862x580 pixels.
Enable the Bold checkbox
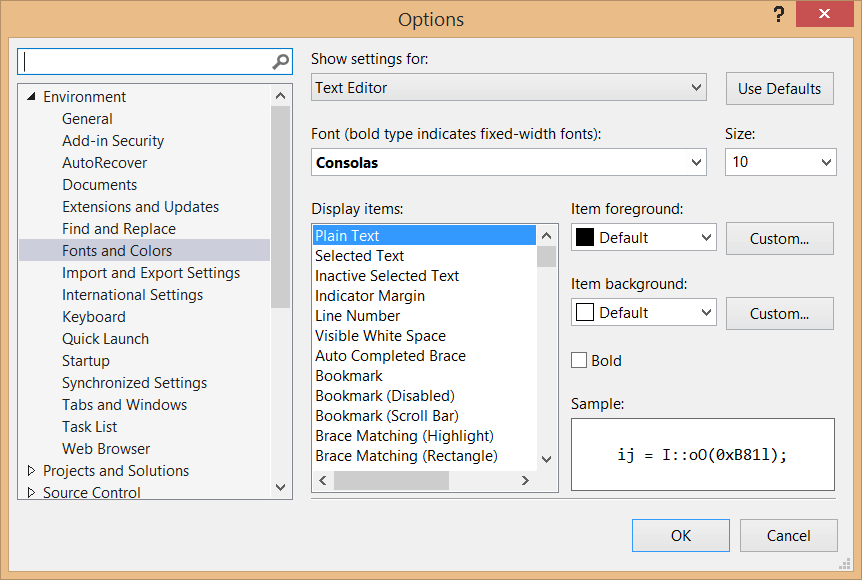pos(579,361)
